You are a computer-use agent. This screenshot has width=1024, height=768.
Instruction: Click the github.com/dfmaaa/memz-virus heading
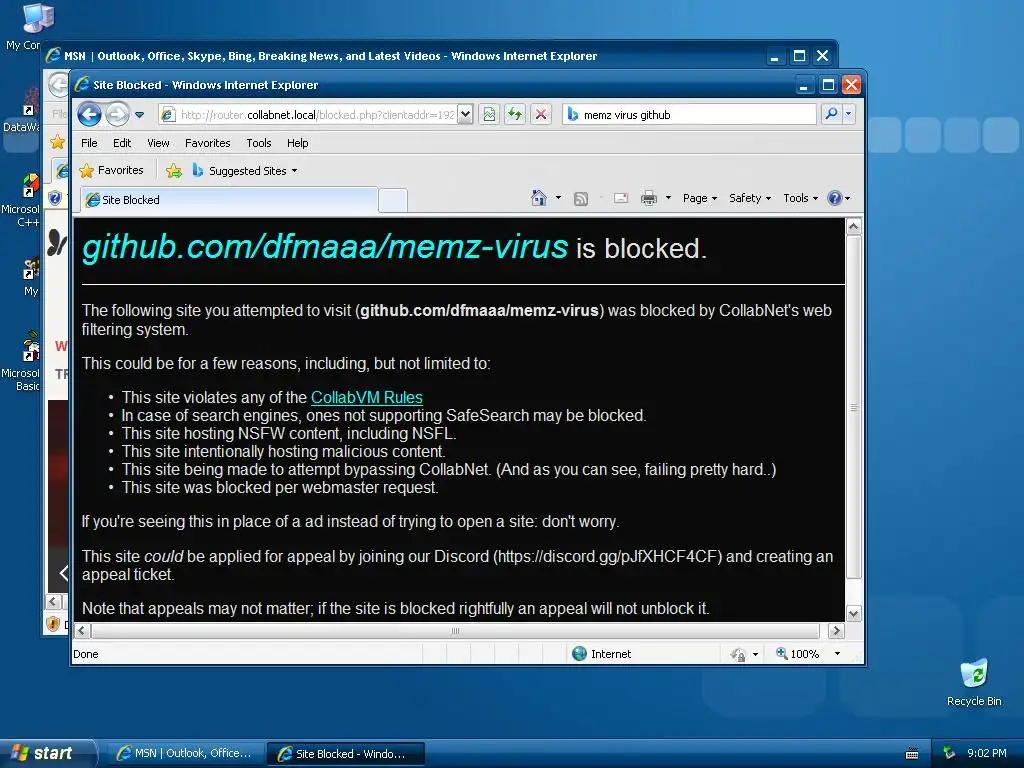point(325,247)
